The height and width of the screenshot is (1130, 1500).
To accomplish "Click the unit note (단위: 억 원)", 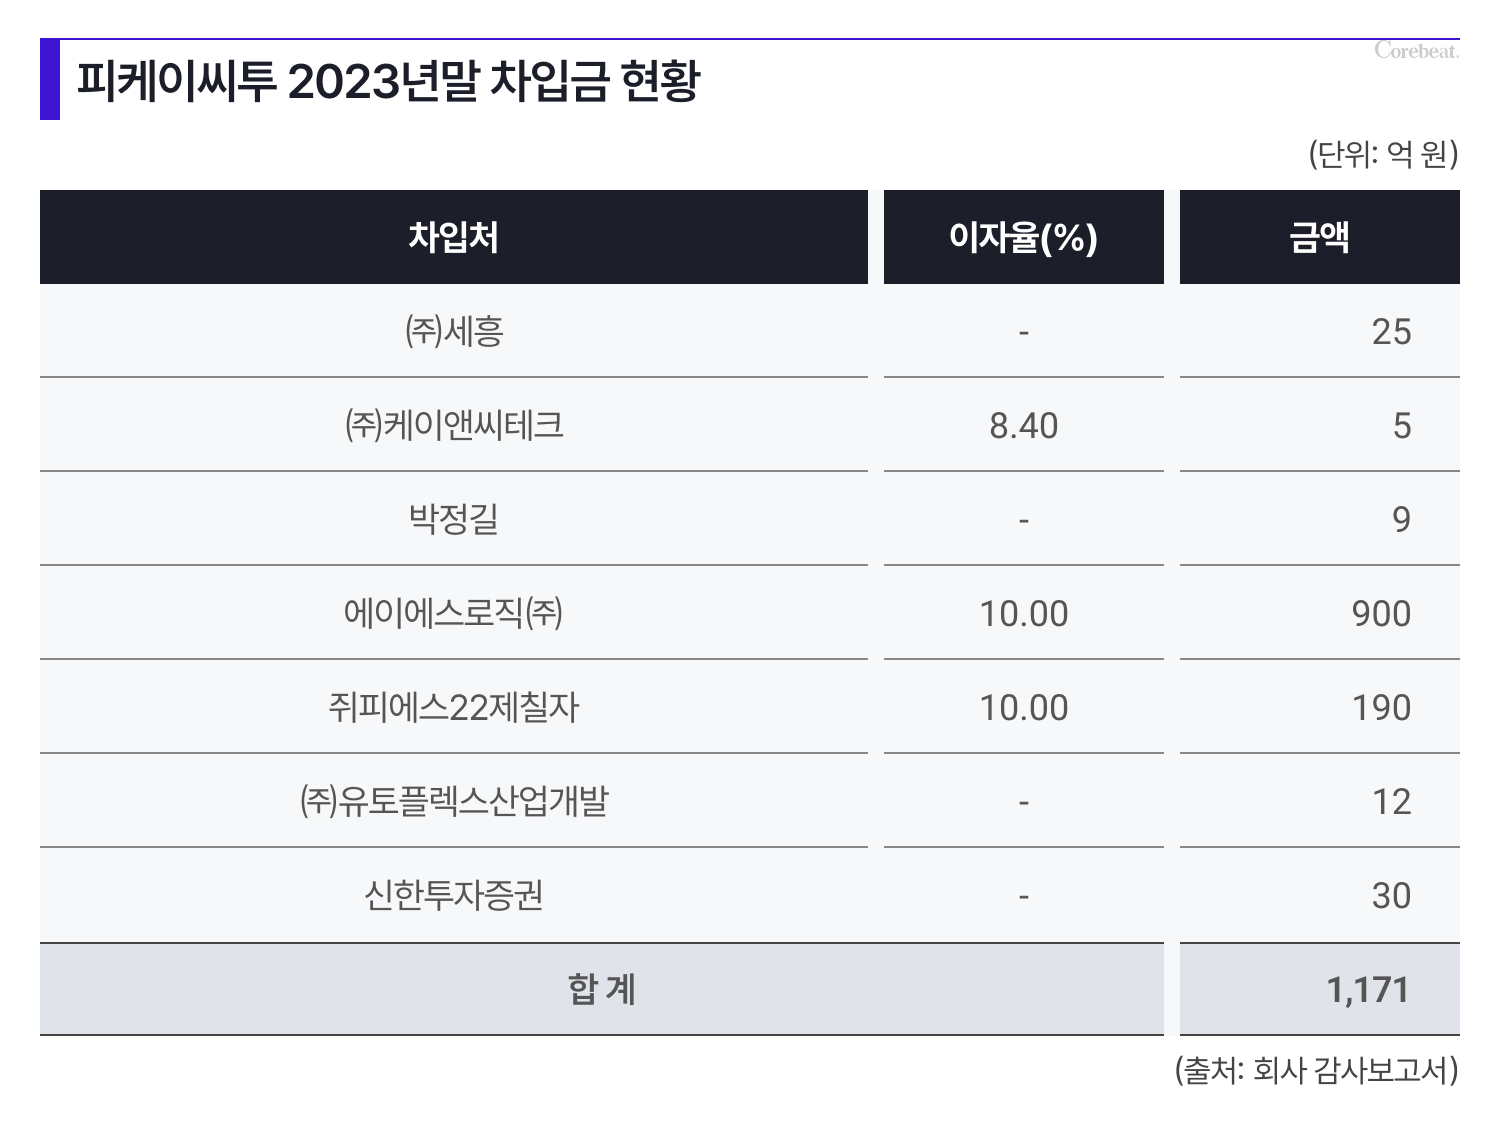I will click(x=1384, y=154).
